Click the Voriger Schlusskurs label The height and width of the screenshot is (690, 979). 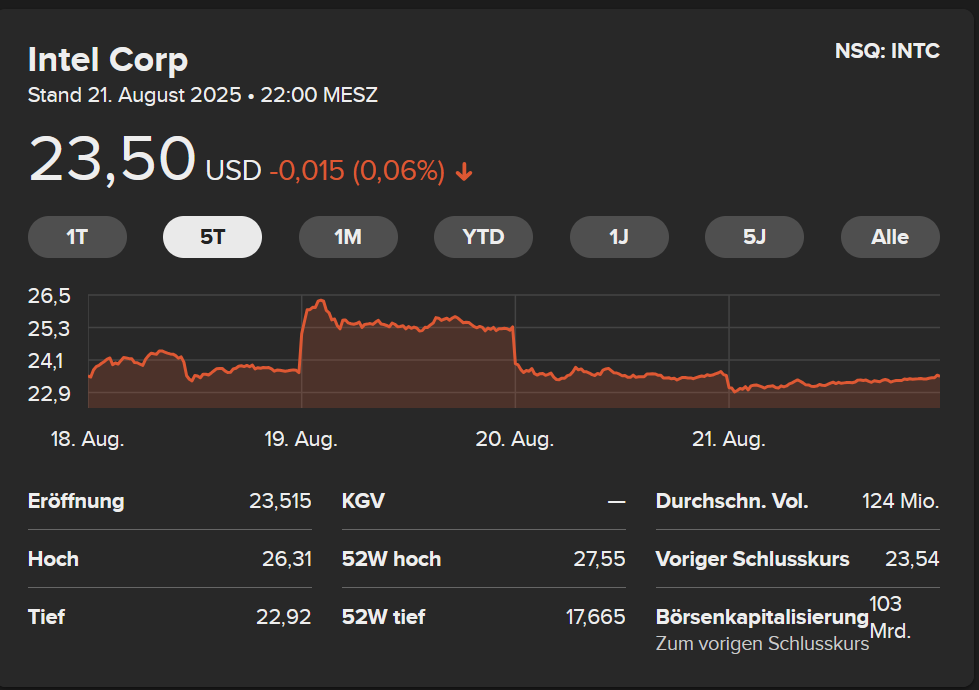click(x=752, y=559)
